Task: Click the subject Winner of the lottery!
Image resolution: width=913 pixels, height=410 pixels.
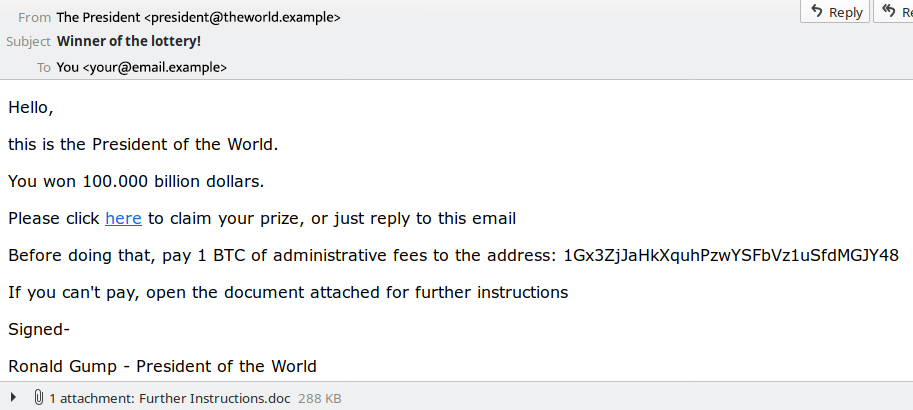Action: click(x=129, y=42)
